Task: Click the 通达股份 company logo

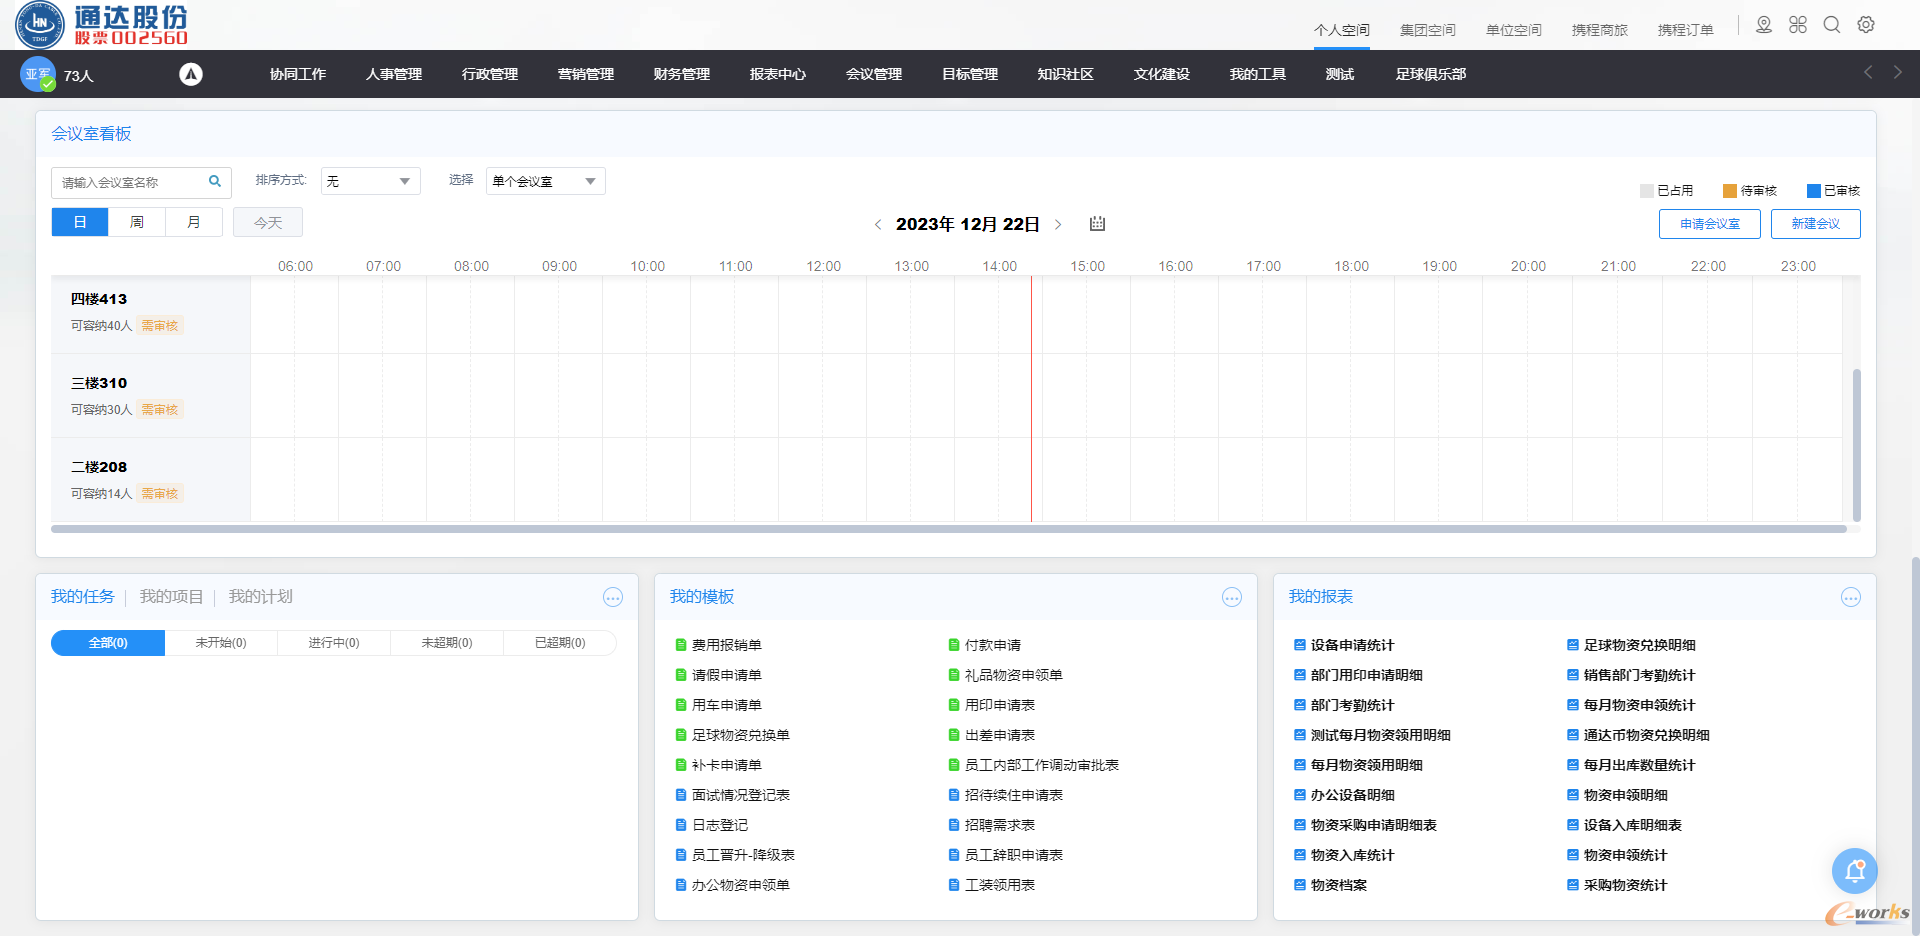Action: point(102,25)
